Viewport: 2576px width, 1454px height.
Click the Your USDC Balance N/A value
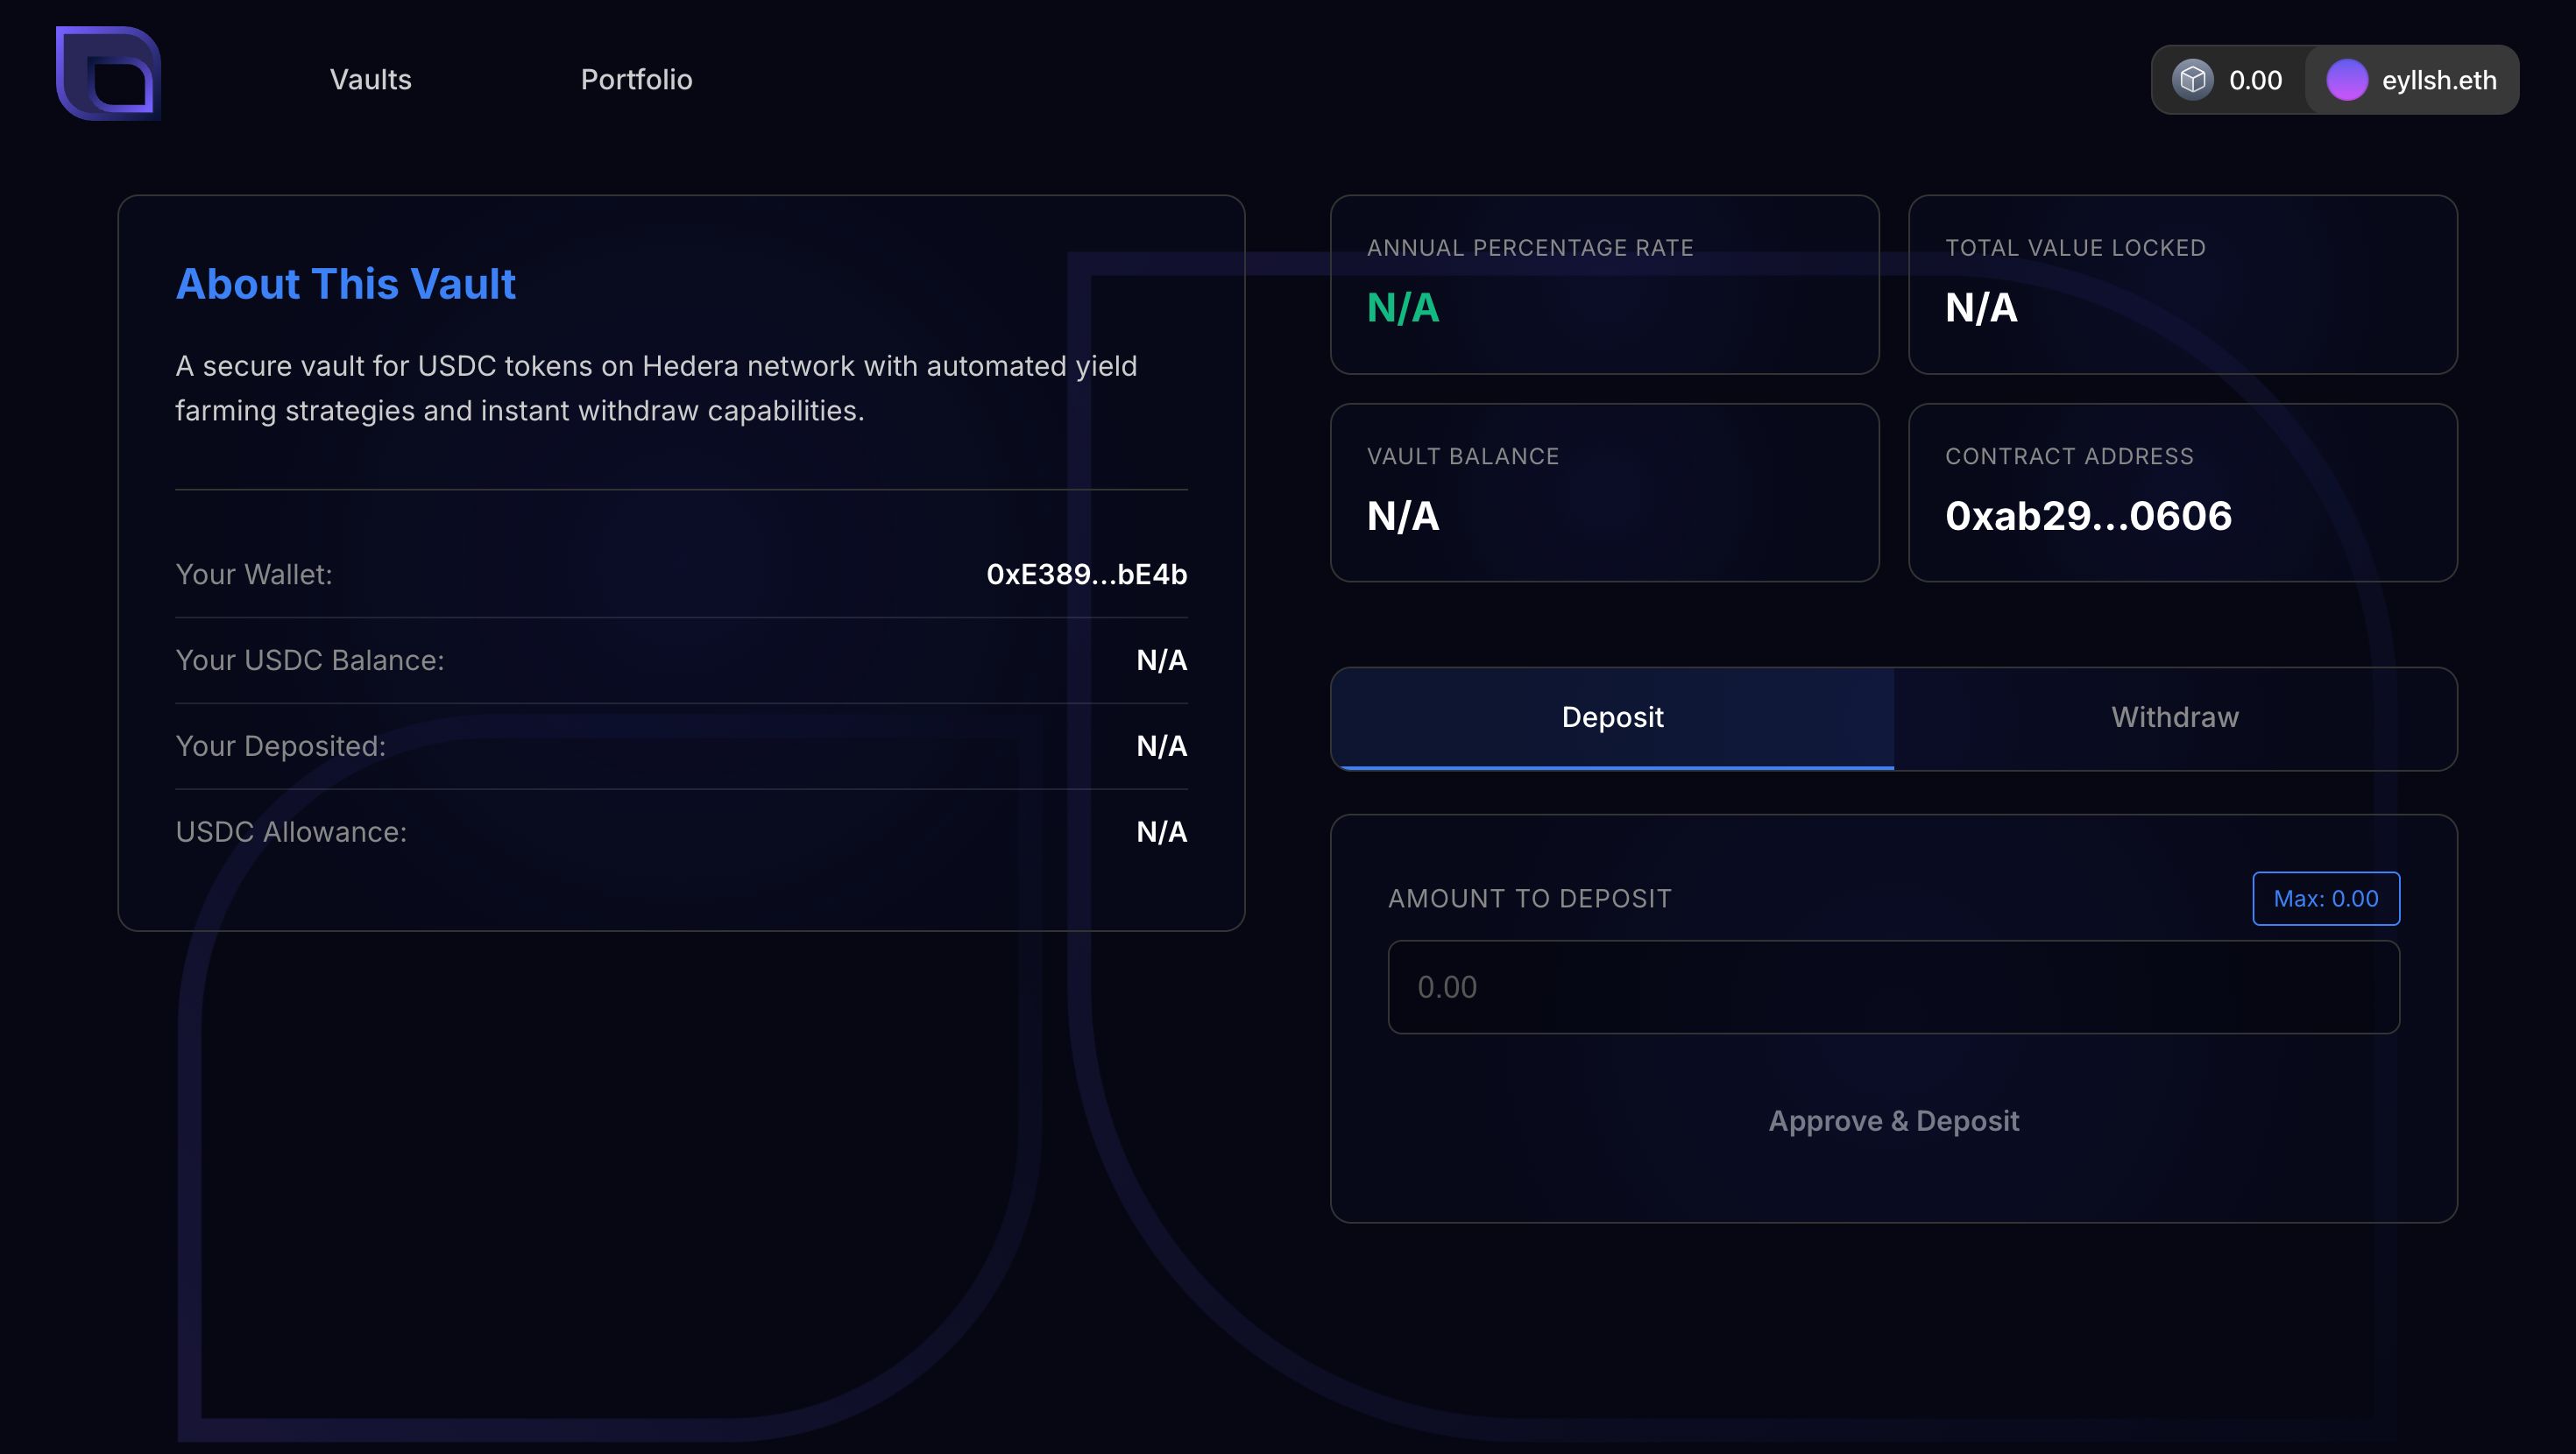[x=1161, y=660]
